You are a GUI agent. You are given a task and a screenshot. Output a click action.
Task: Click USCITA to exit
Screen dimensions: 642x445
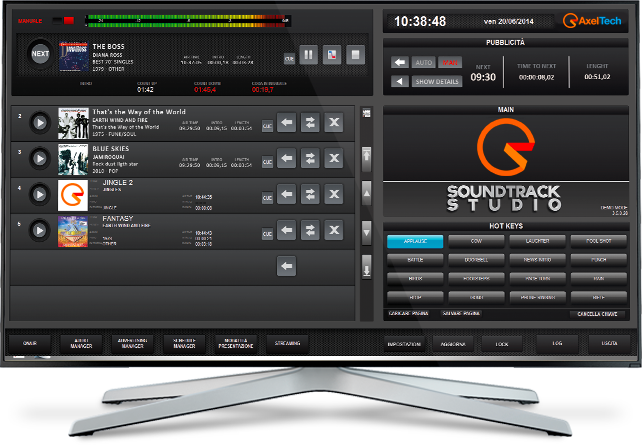tap(609, 343)
